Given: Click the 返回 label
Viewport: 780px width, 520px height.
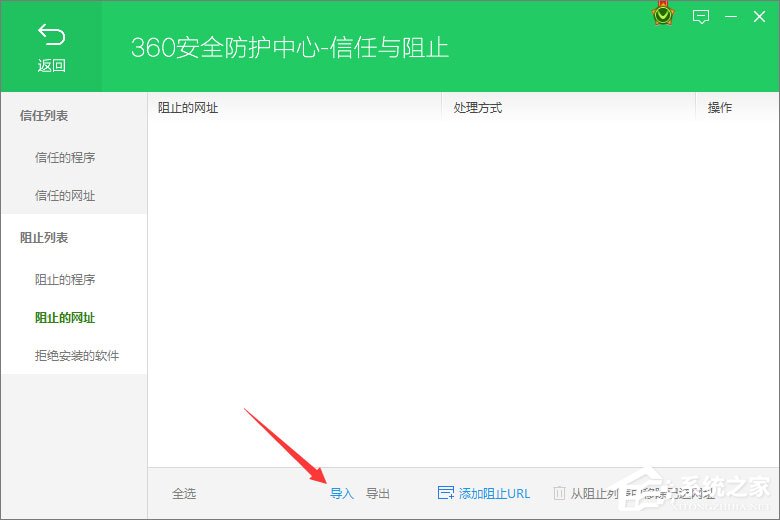Looking at the screenshot, I should point(51,66).
